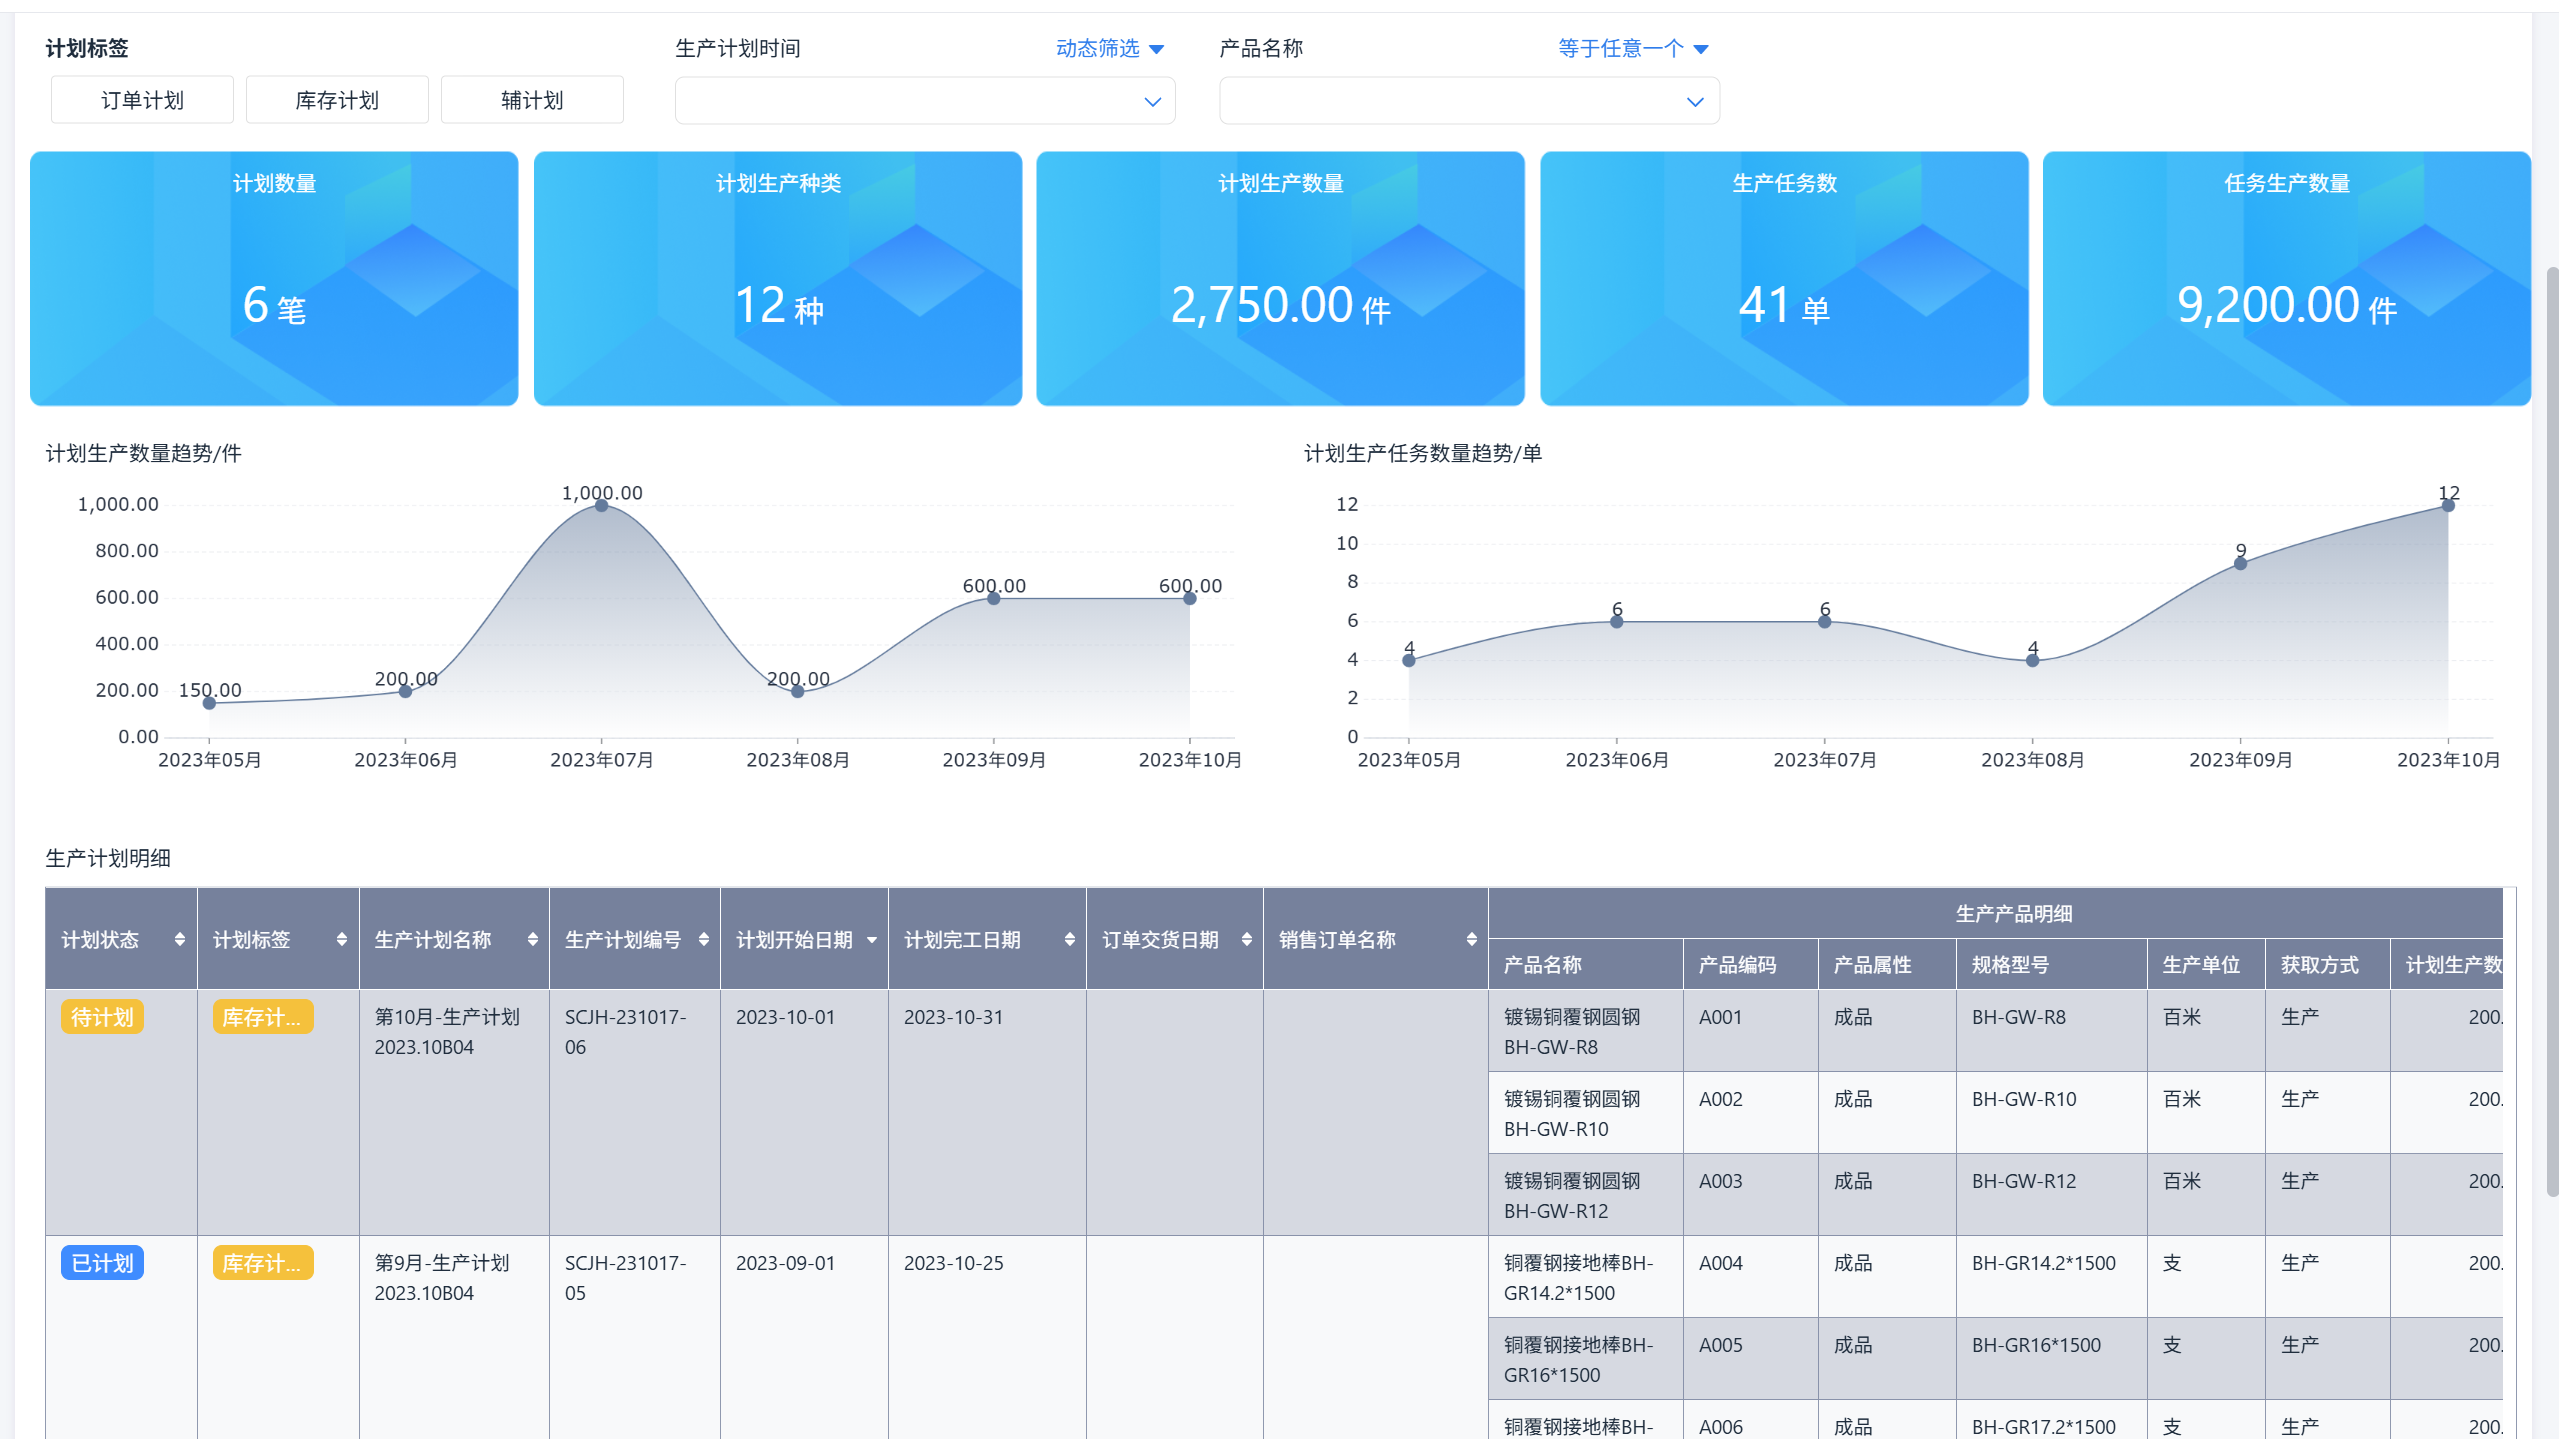Click sort icon beside 生产计划编号
Image resolution: width=2559 pixels, height=1439 pixels.
pyautogui.click(x=704, y=939)
